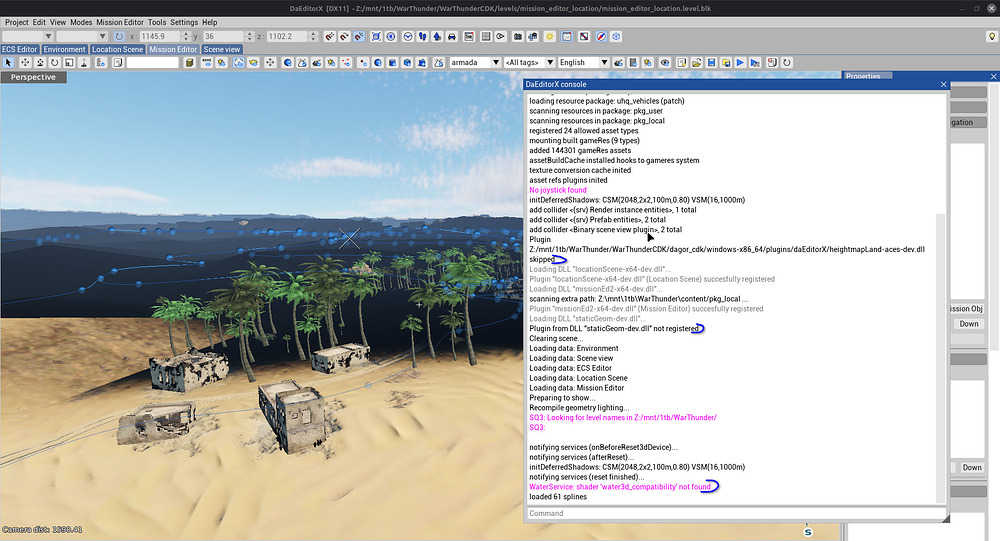This screenshot has height=541, width=1000.
Task: Select the Scale object tool
Action: click(x=69, y=63)
